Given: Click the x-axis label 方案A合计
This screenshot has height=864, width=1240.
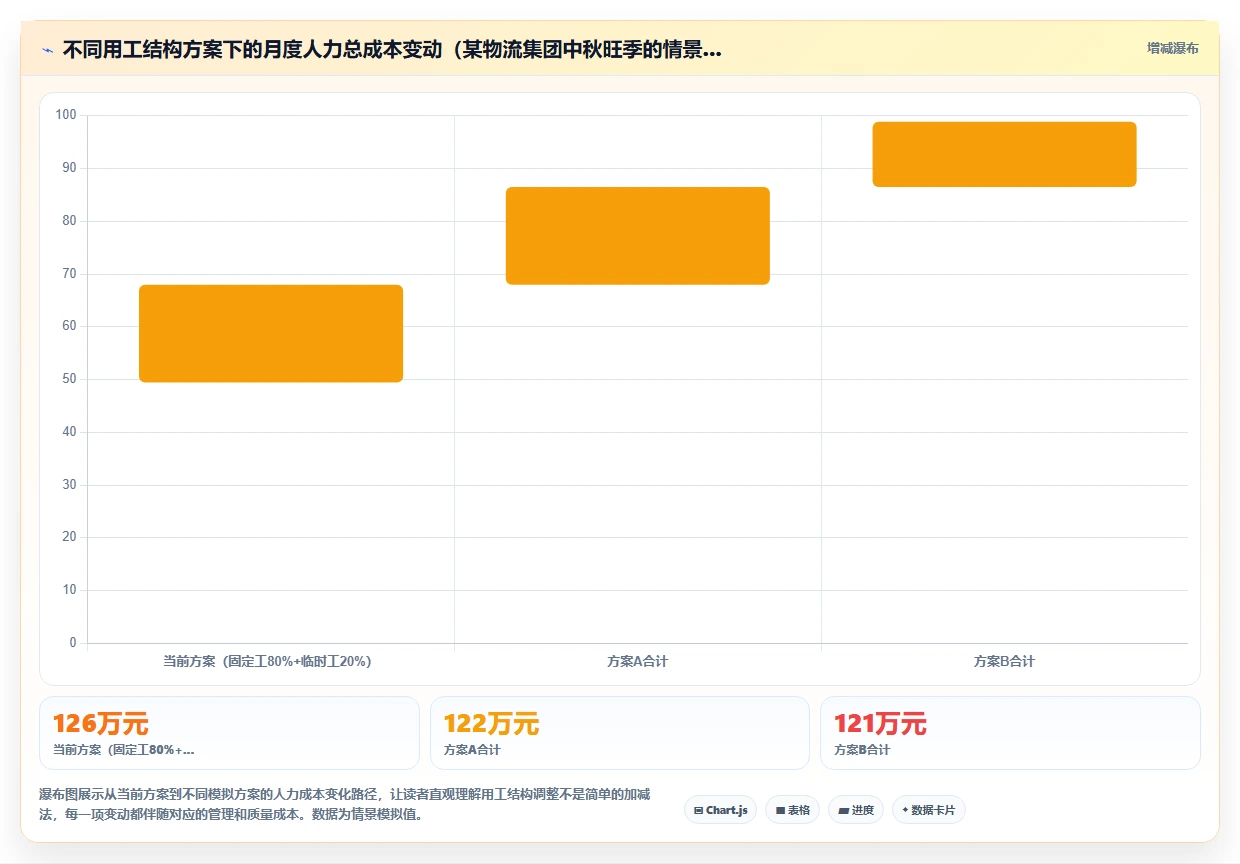Looking at the screenshot, I should pos(637,661).
